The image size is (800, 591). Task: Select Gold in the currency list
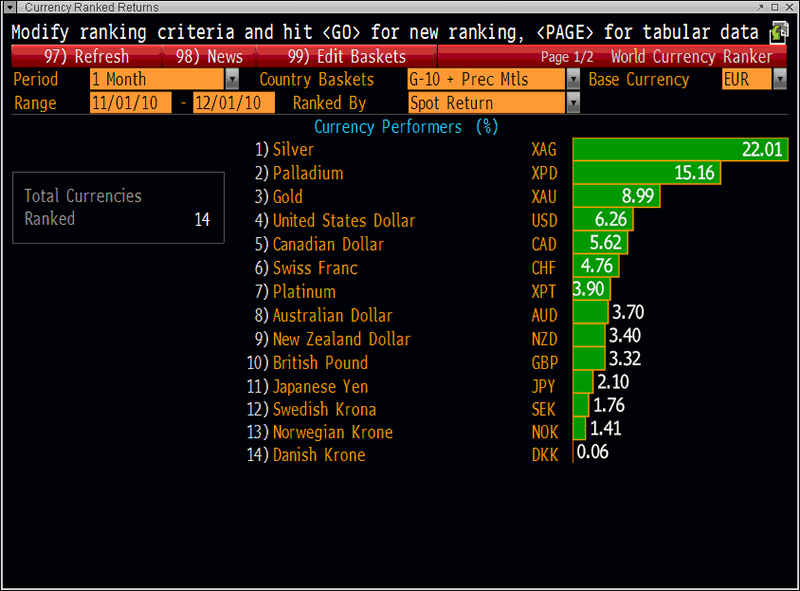[287, 197]
